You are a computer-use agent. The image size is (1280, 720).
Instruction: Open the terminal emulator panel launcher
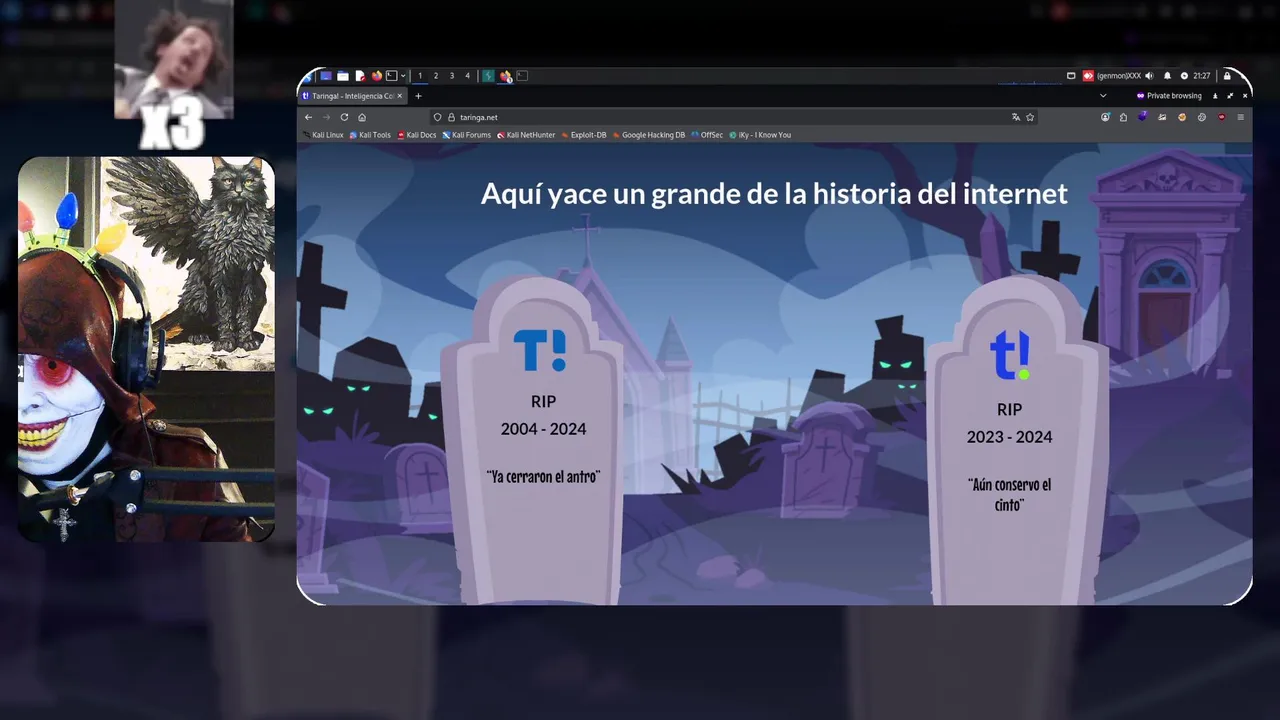(392, 76)
